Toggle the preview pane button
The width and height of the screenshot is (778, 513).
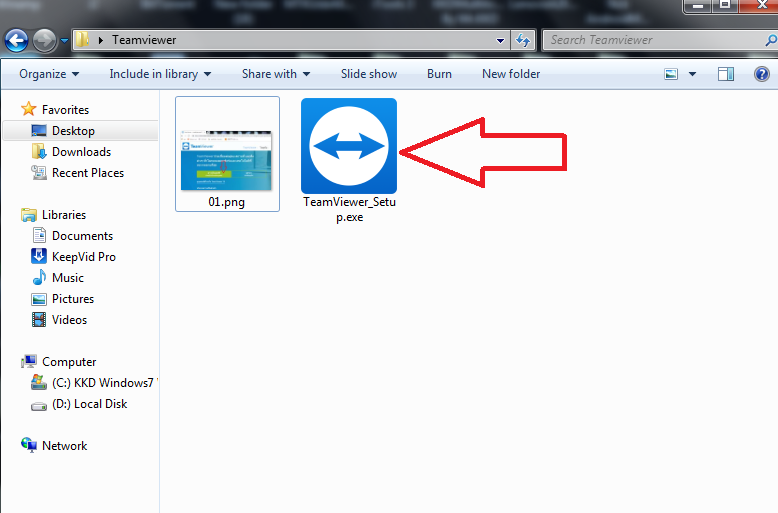[x=726, y=74]
